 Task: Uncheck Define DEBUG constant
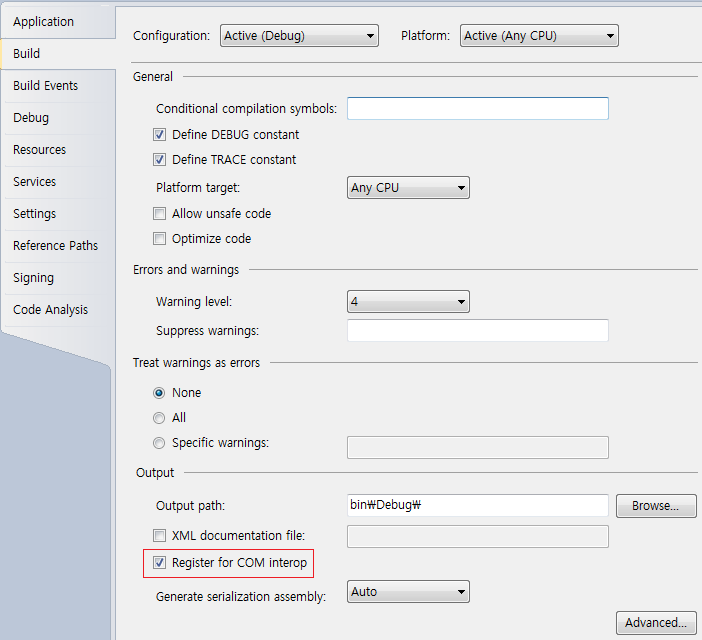pyautogui.click(x=159, y=135)
